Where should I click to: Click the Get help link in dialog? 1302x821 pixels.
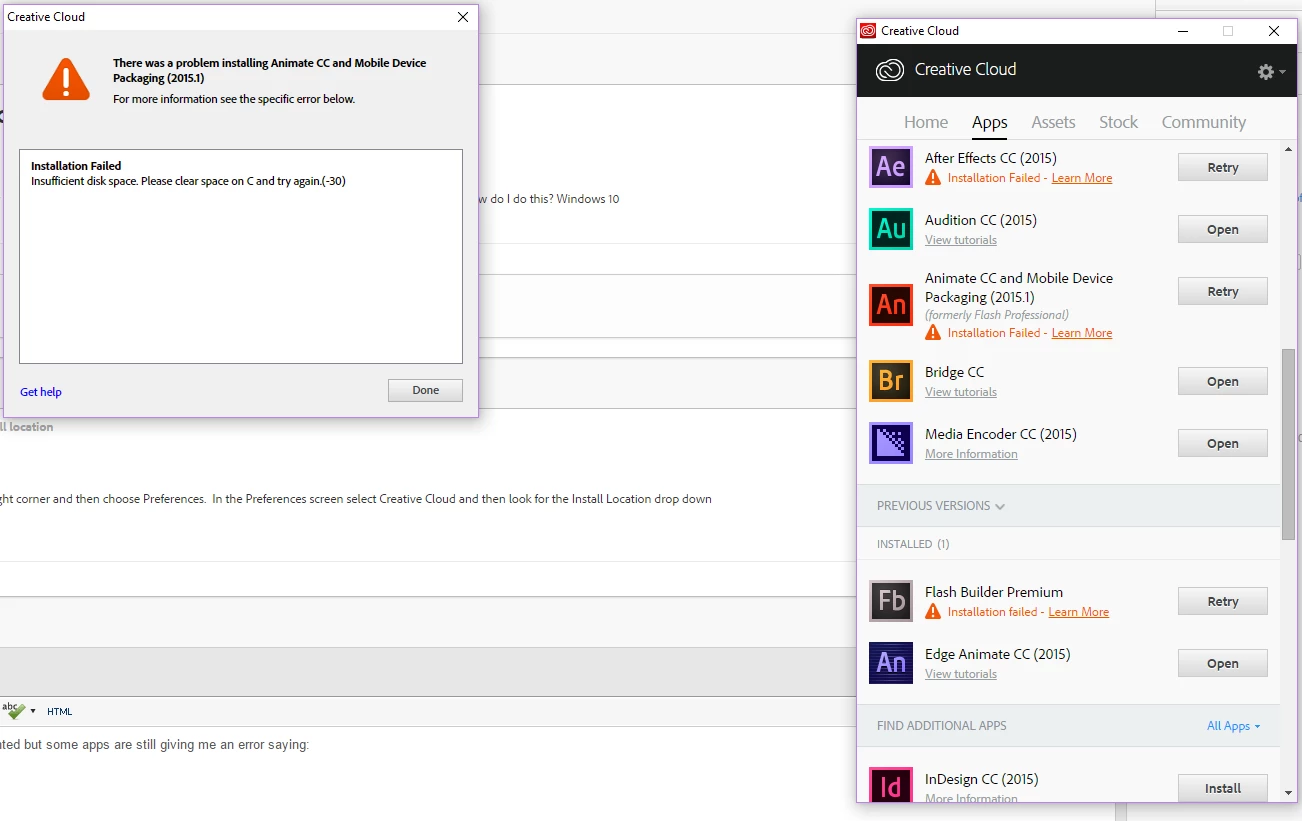[41, 392]
